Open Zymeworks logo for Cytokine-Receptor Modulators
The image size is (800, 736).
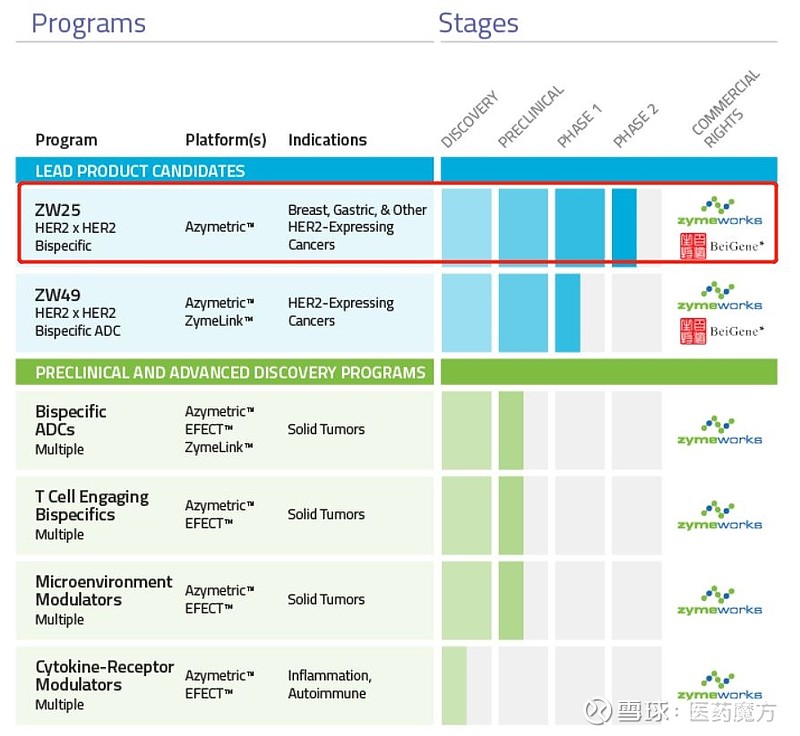point(719,686)
